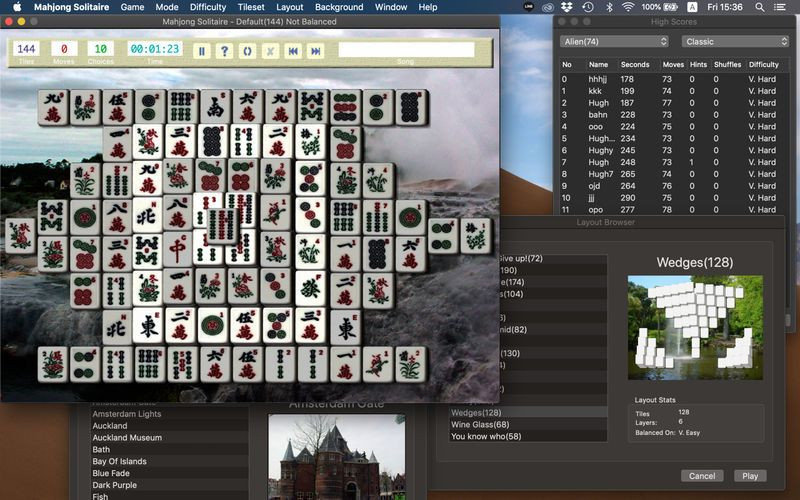This screenshot has height=500, width=800.
Task: Select the rightmost bamboo plant tile on the board
Action: pyautogui.click(x=476, y=236)
